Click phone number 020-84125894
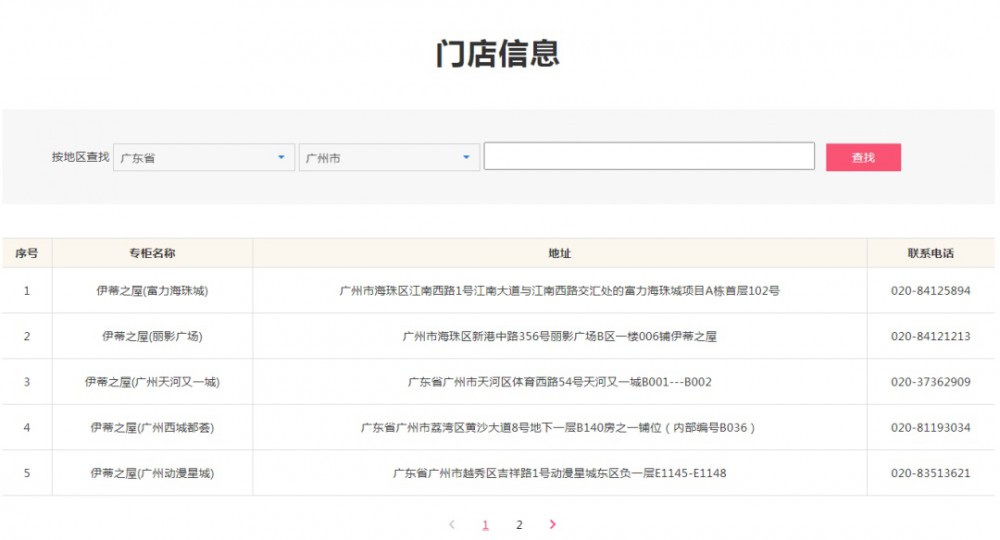The width and height of the screenshot is (1000, 540). 930,291
